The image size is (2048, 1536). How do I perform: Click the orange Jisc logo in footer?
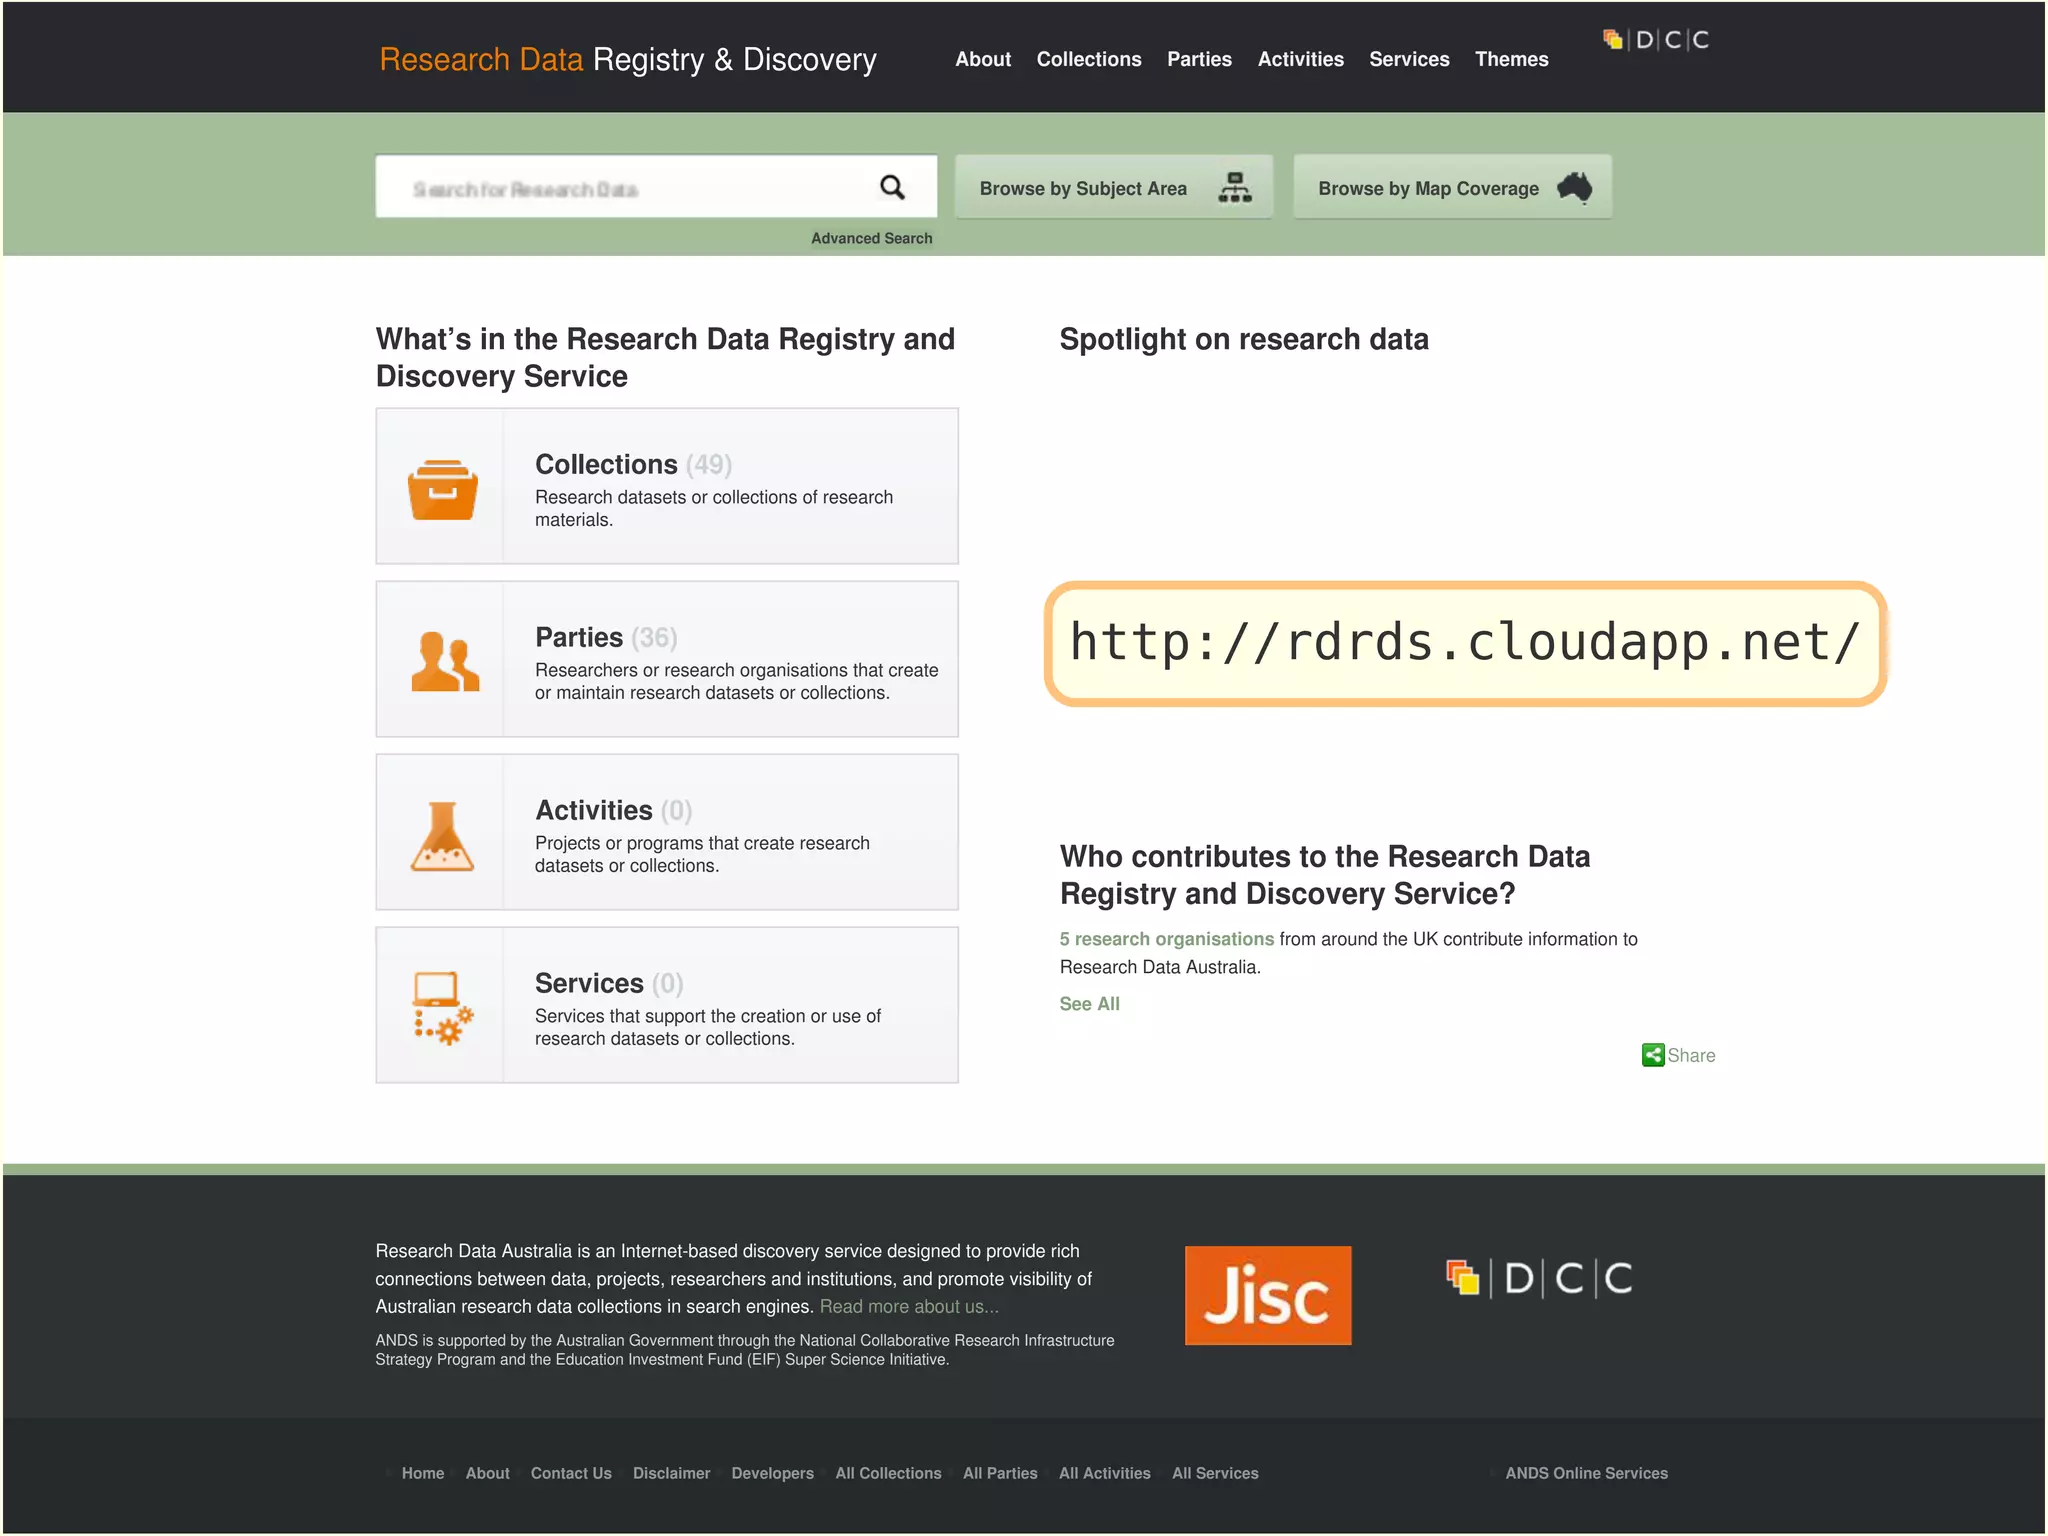[x=1268, y=1295]
